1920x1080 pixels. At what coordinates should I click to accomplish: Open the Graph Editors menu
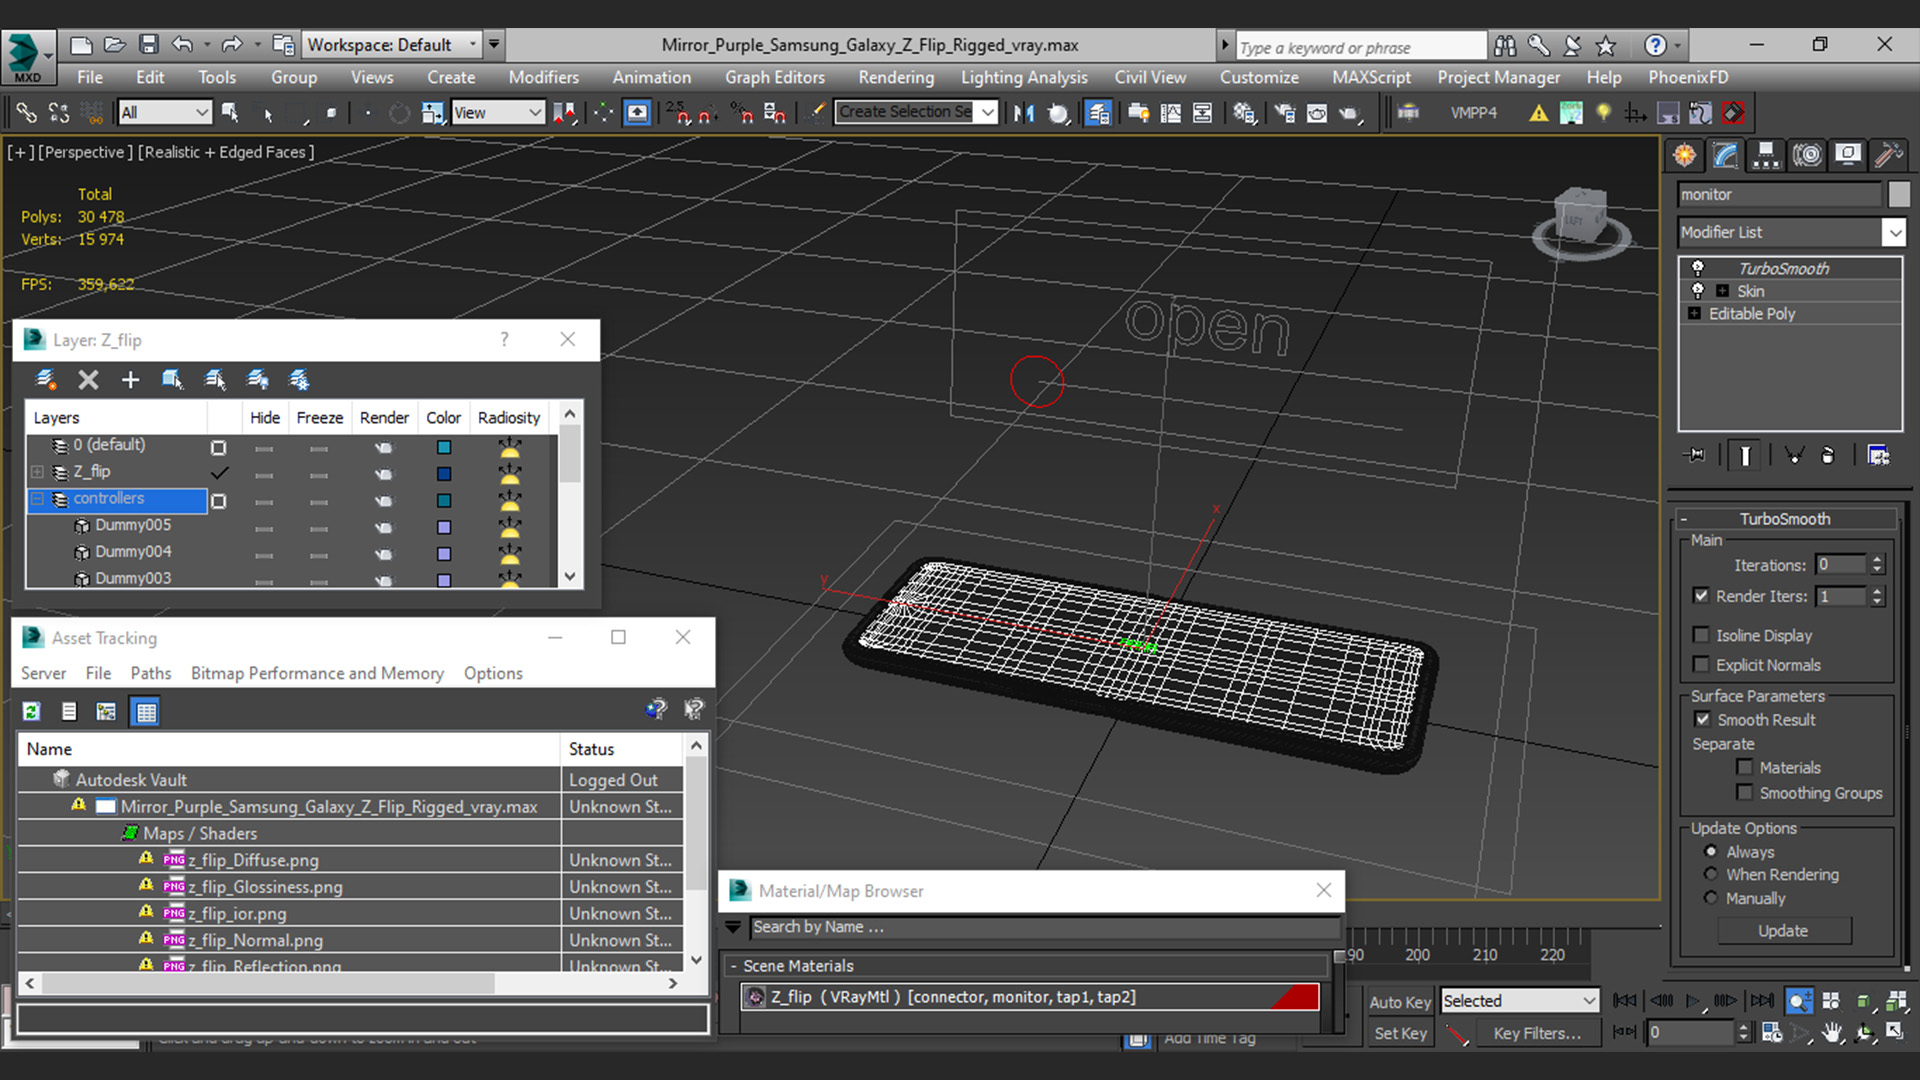pyautogui.click(x=775, y=77)
